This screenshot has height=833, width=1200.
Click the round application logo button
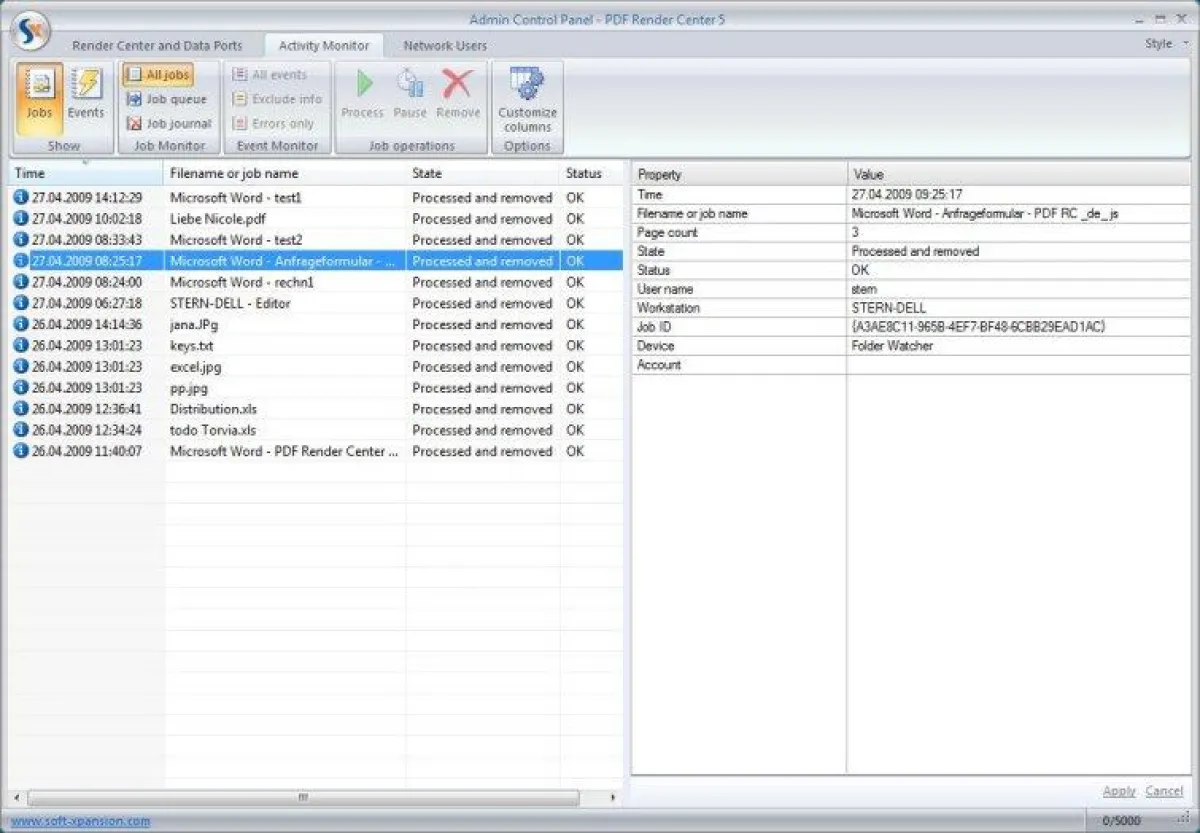coord(29,32)
